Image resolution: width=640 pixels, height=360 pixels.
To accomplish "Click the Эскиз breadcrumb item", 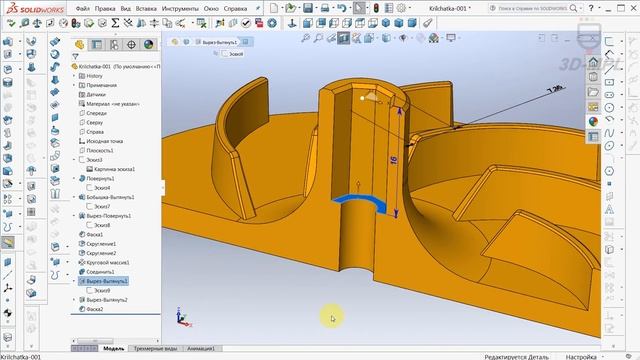I will click(x=233, y=54).
